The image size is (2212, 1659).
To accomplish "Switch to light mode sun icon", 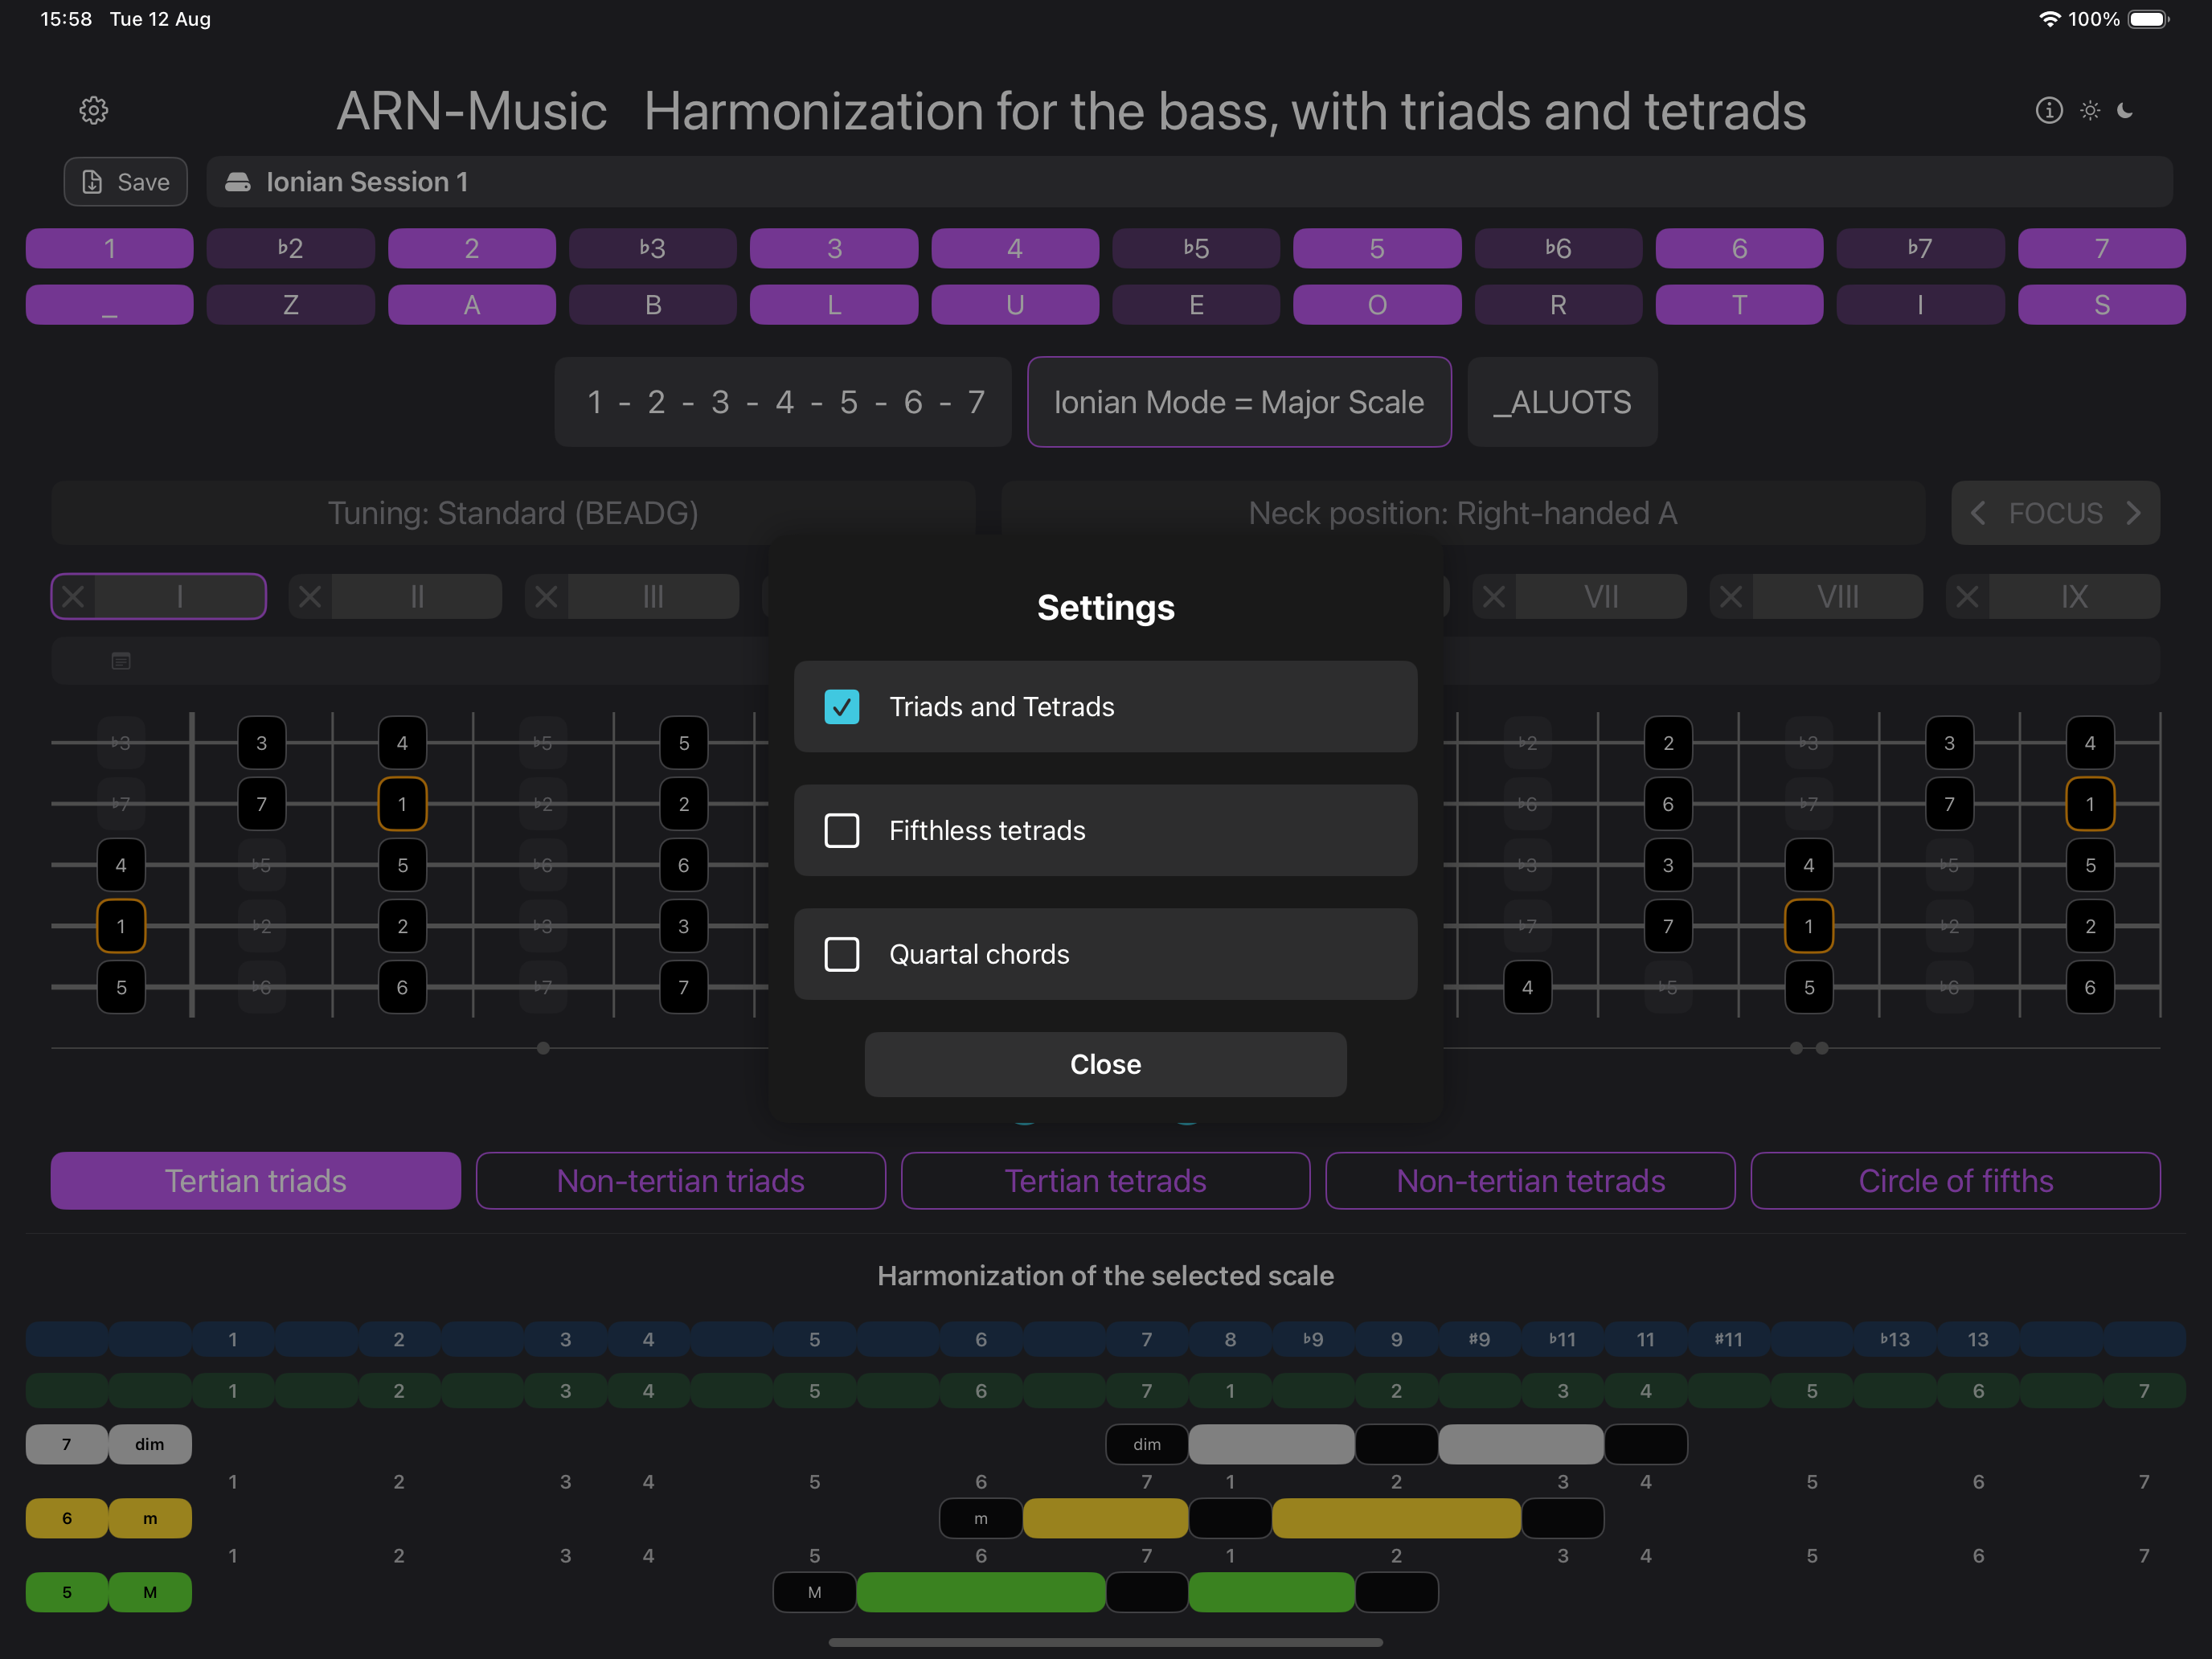I will point(2090,110).
